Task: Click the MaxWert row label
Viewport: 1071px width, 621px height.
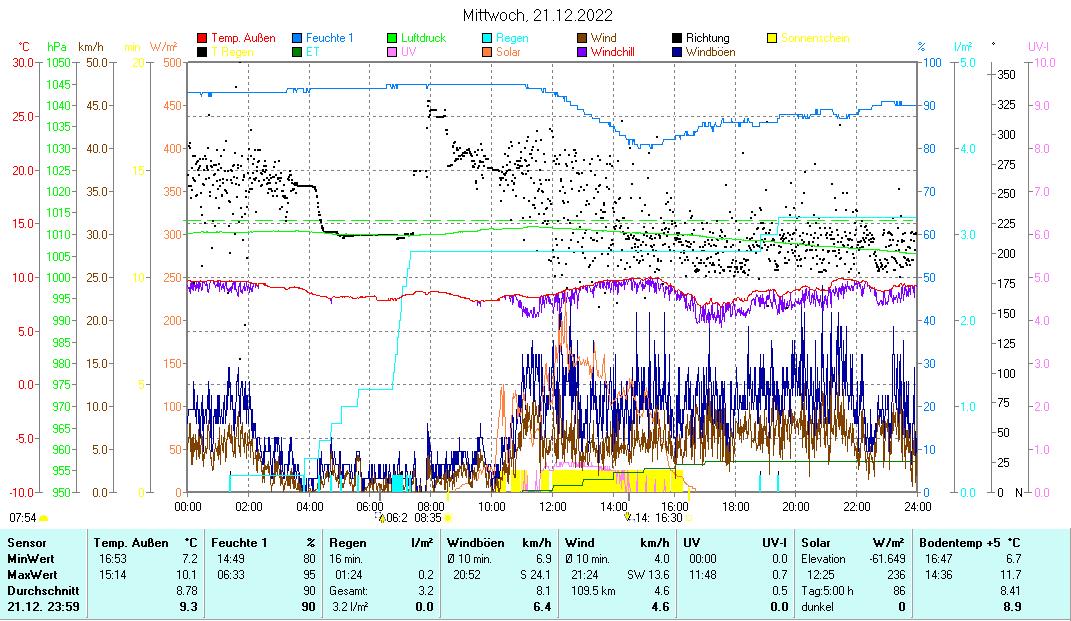Action: [31, 575]
